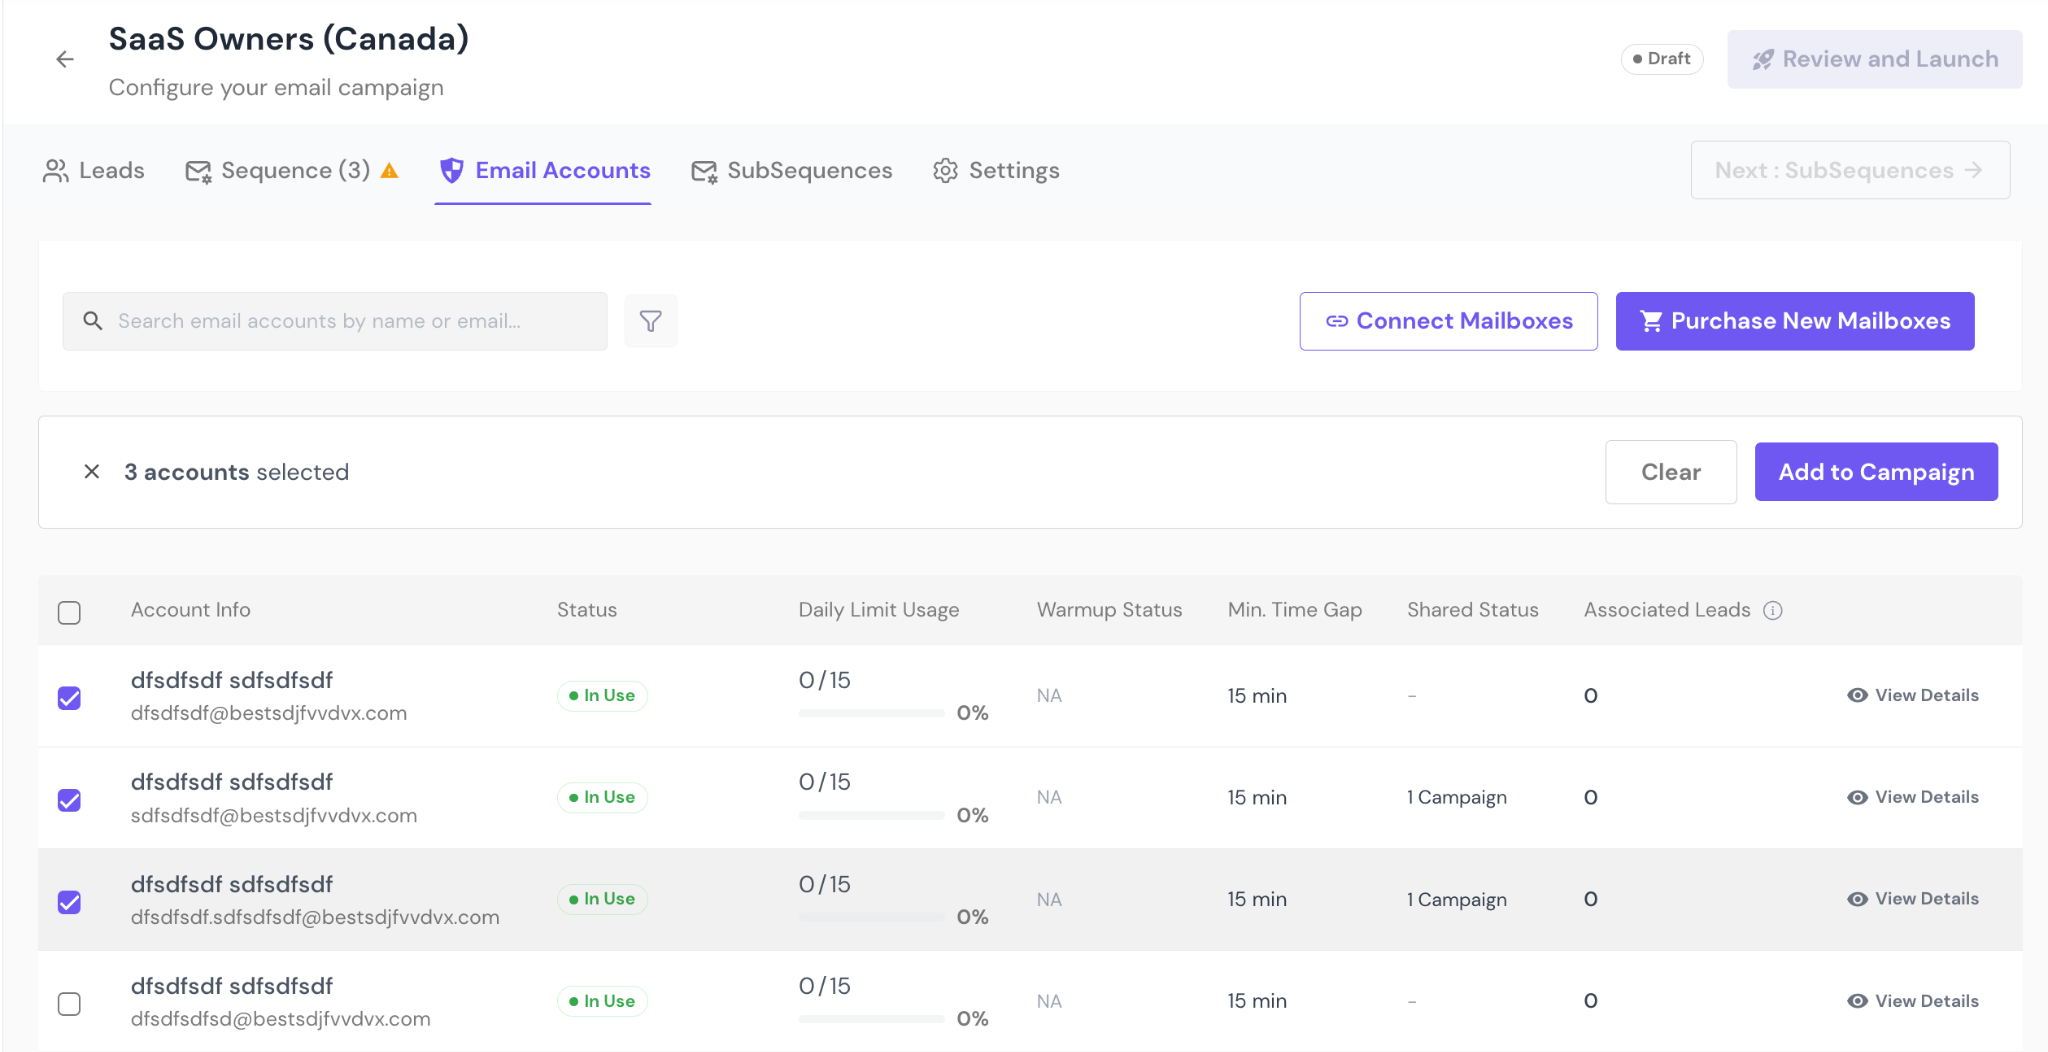Click eye icon for dfsdfsdf@bestsdjfvvdvx.com row
The width and height of the screenshot is (2048, 1052).
1857,696
